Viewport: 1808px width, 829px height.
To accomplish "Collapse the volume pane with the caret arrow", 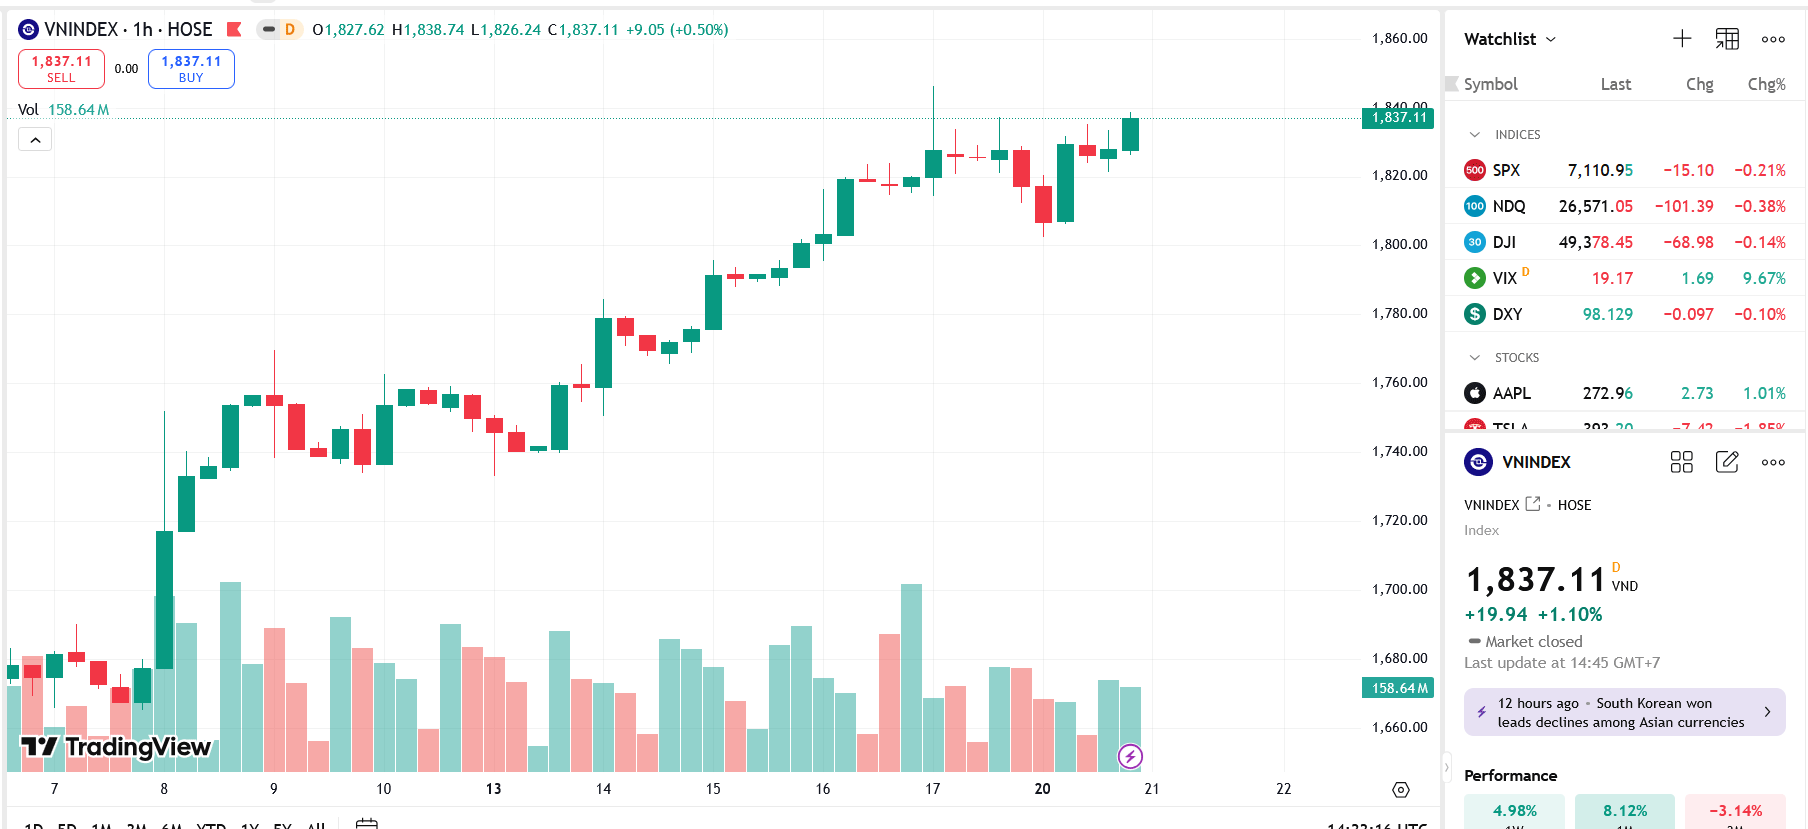I will pos(35,139).
